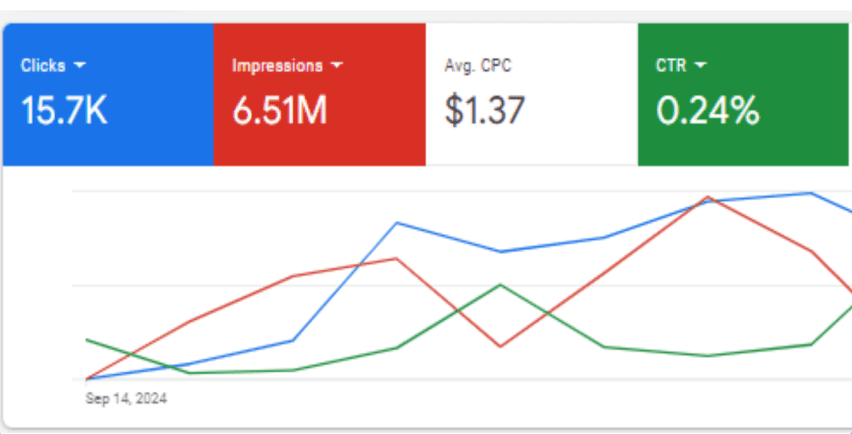Image resolution: width=852 pixels, height=434 pixels.
Task: Click the blue line's highest point near right edge
Action: (810, 193)
